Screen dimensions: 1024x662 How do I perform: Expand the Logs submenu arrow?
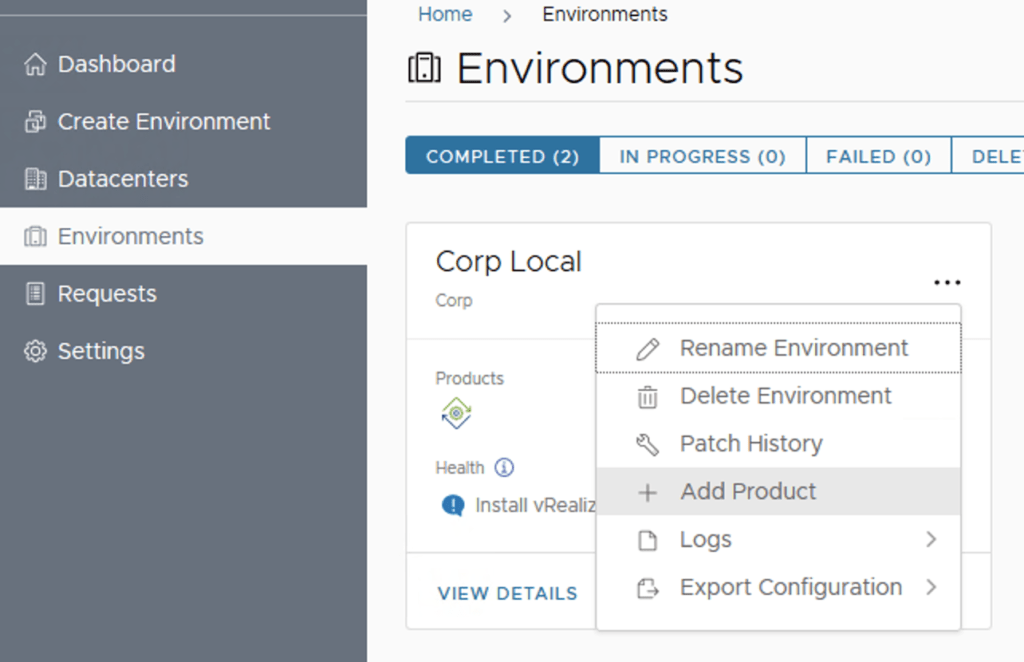coord(931,540)
